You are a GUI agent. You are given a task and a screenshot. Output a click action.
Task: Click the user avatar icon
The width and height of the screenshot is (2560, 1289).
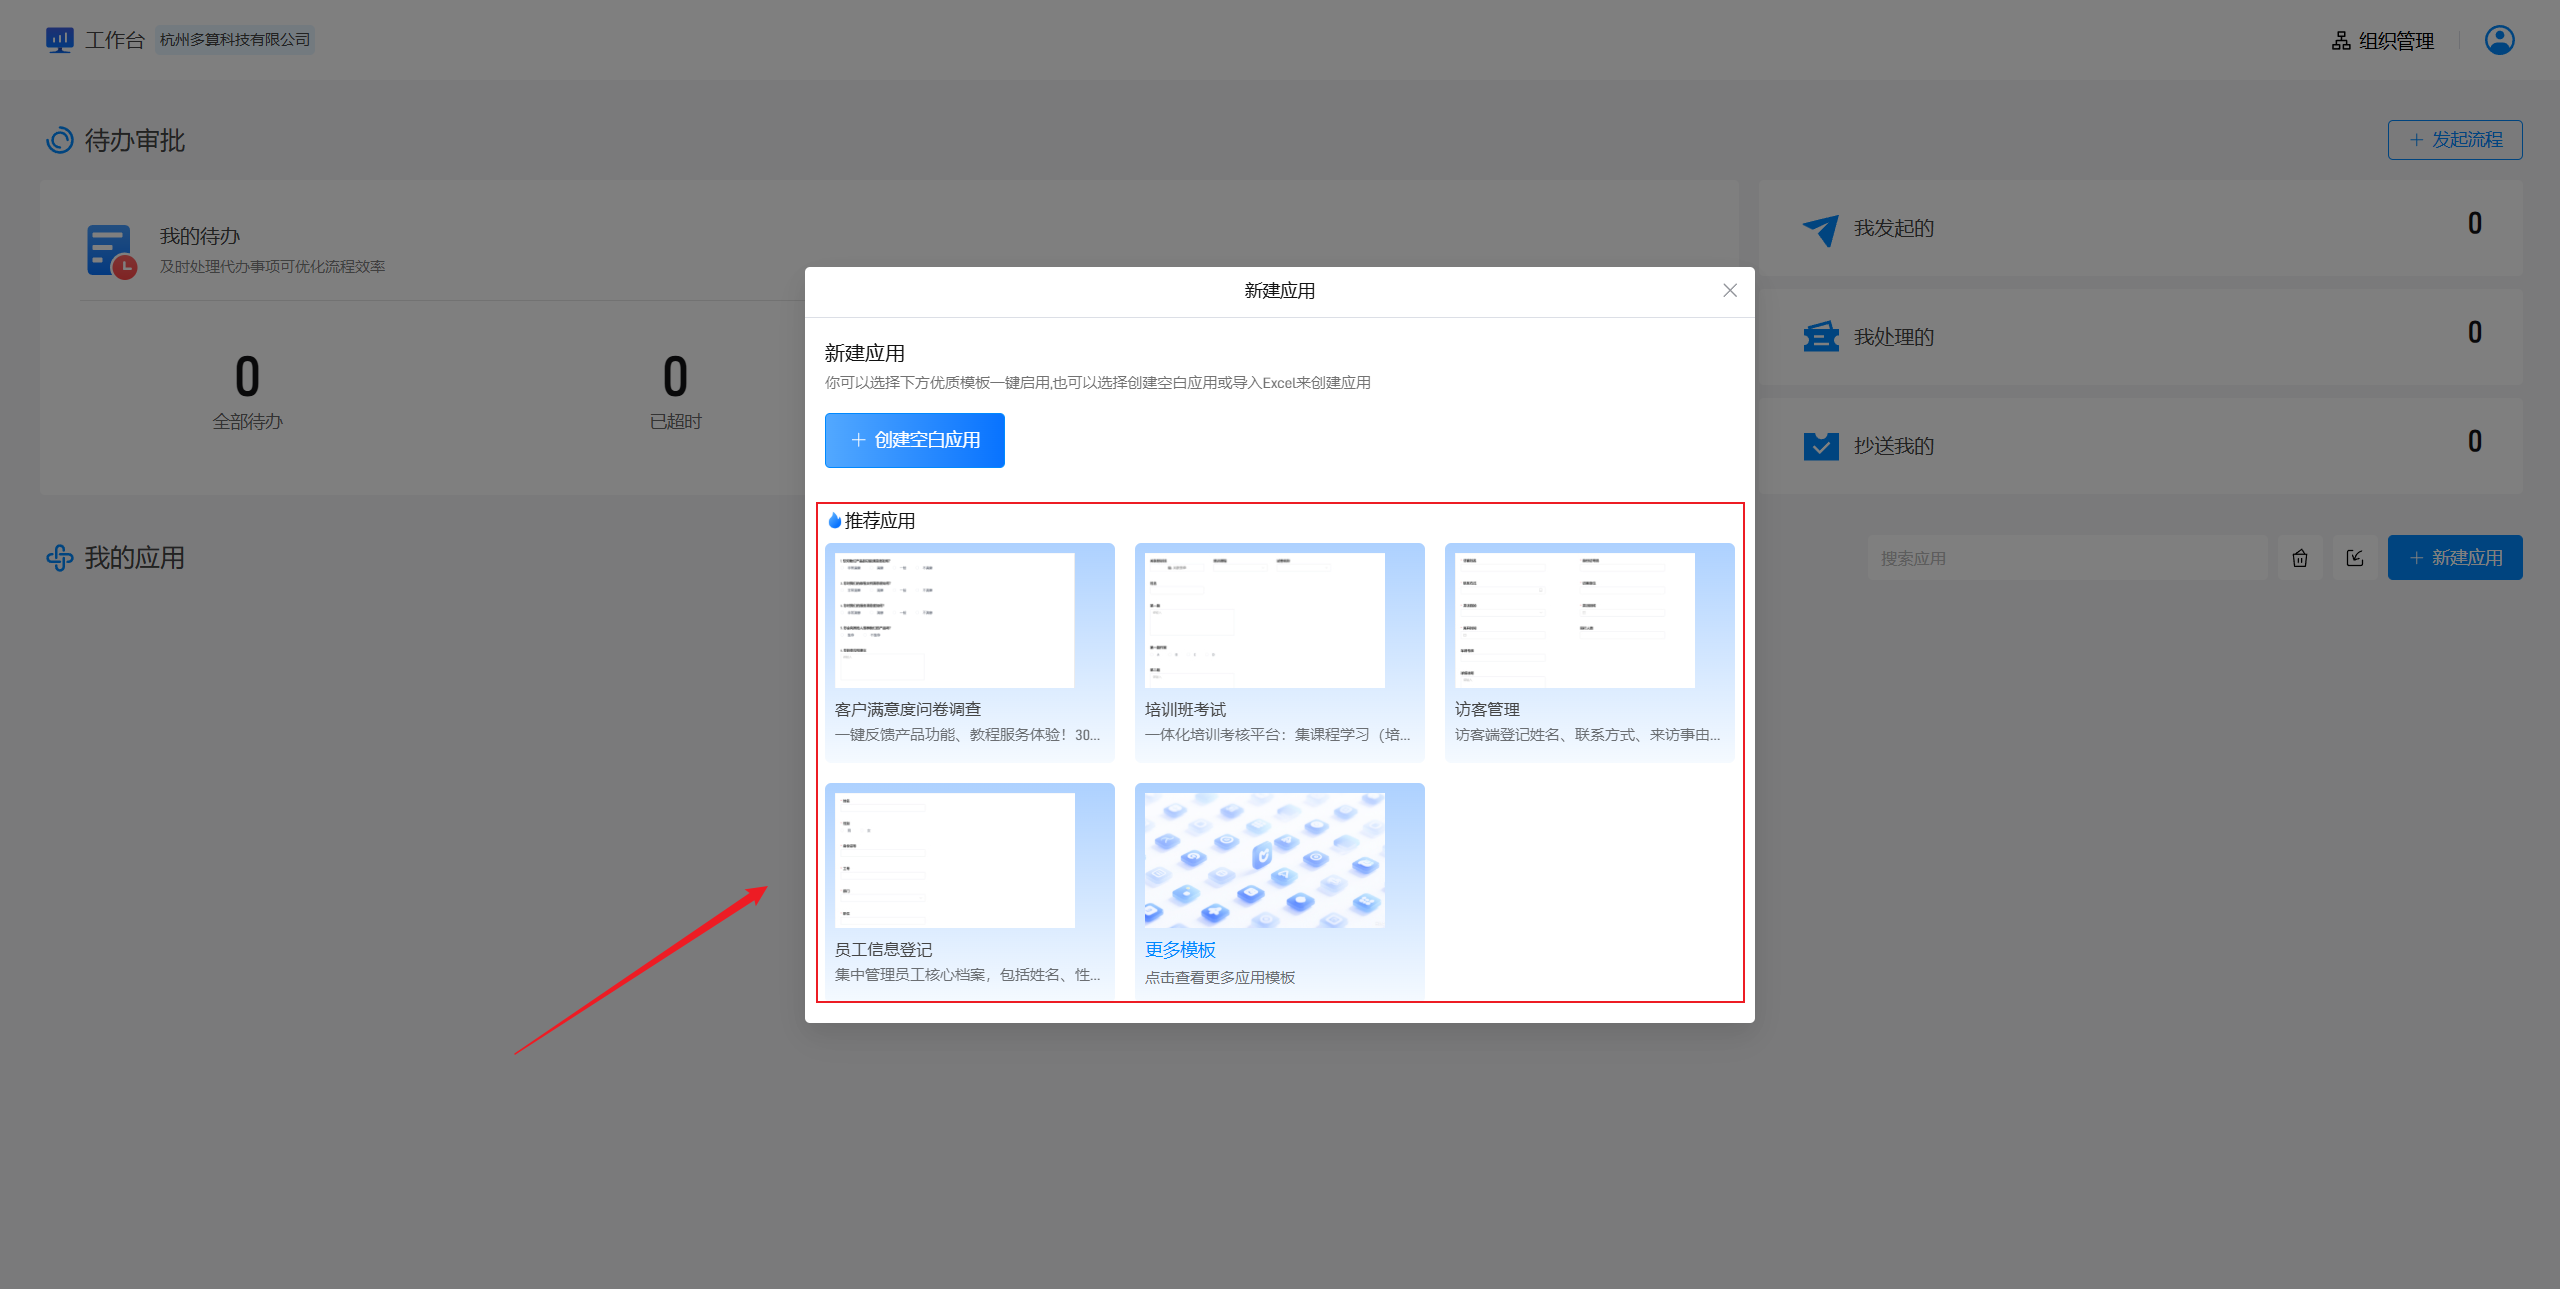(2499, 40)
